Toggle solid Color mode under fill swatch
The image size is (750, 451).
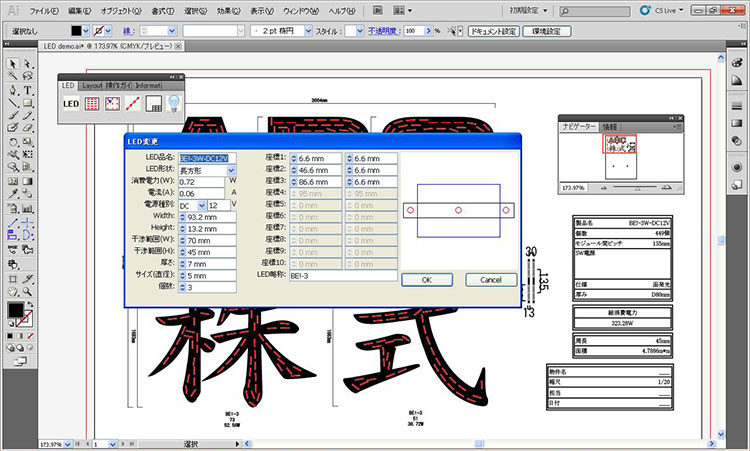coord(10,336)
